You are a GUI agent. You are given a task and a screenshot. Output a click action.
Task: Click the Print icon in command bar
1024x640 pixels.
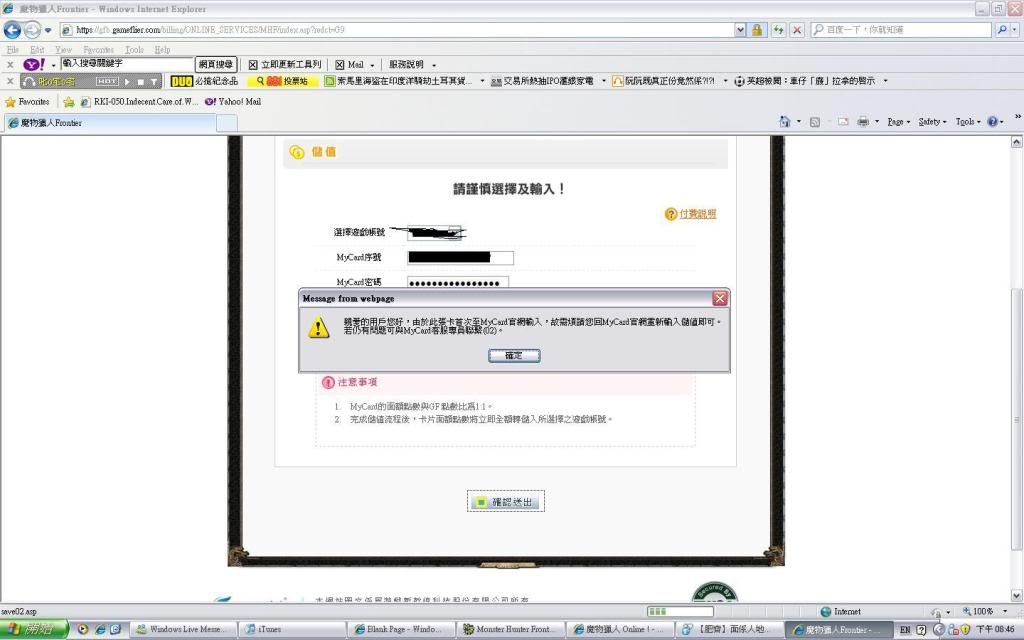point(862,122)
